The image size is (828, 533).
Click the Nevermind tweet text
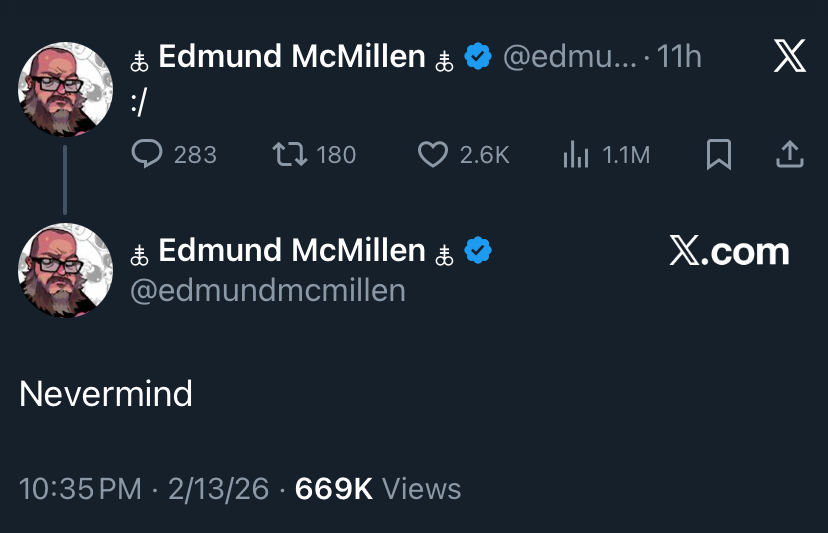pos(106,394)
